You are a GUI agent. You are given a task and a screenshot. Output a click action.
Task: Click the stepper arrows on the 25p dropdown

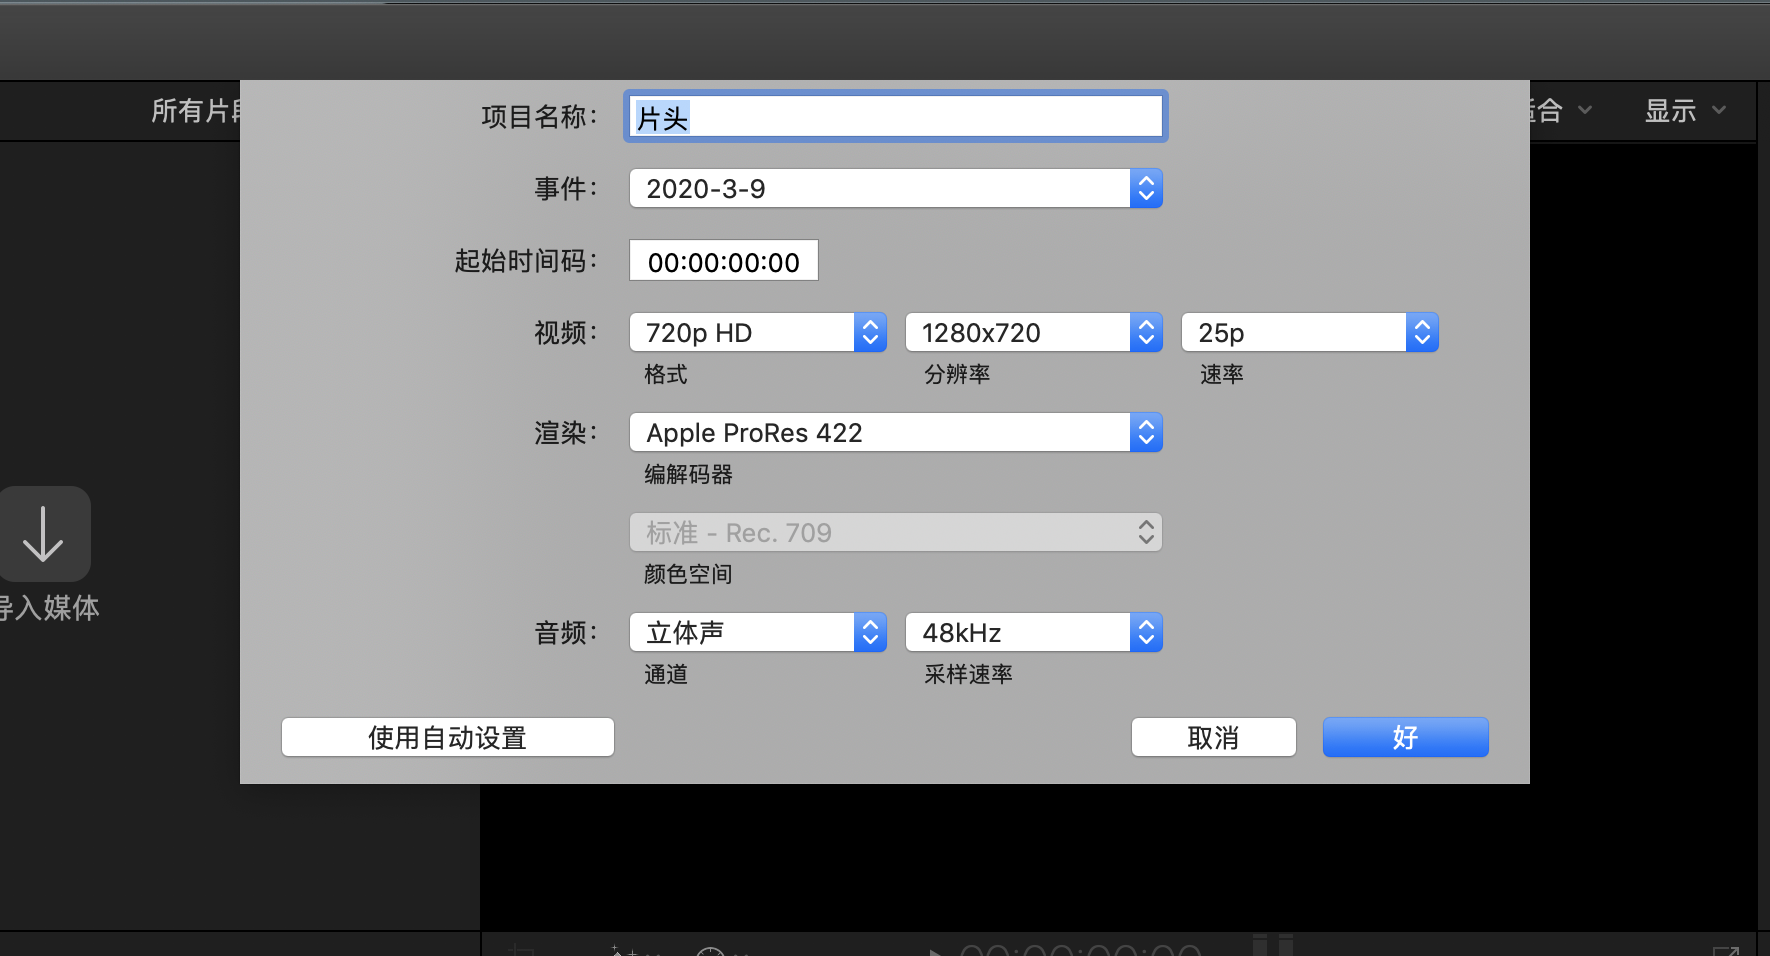tap(1422, 333)
